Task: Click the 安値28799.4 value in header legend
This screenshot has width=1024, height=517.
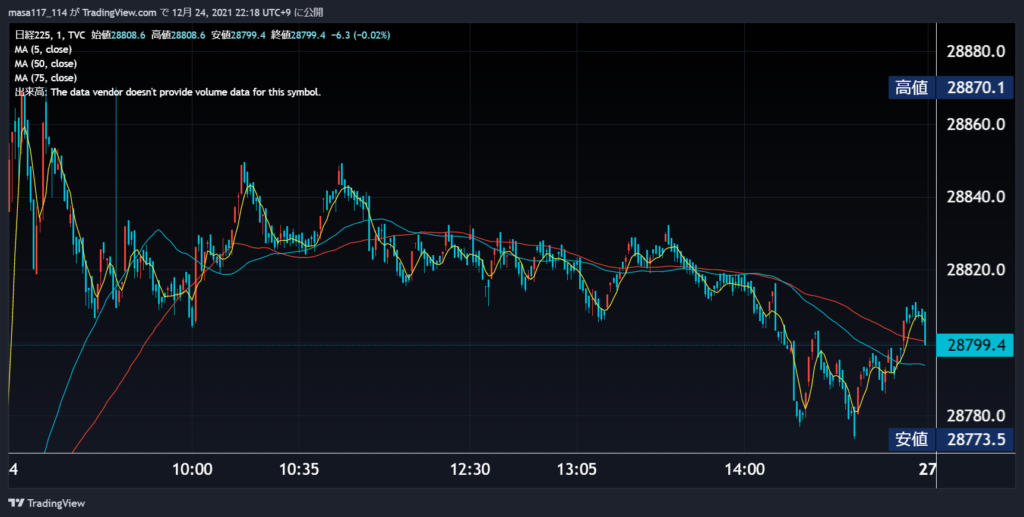Action: point(238,35)
